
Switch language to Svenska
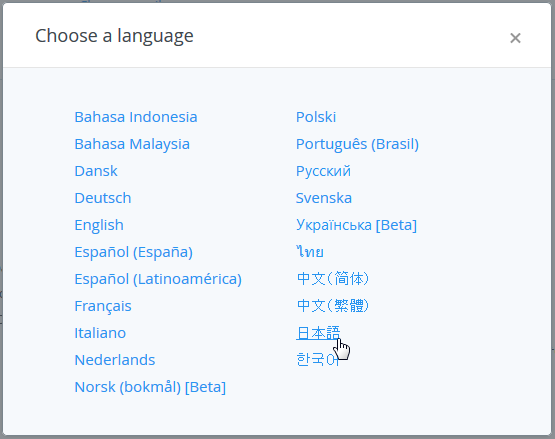click(324, 198)
